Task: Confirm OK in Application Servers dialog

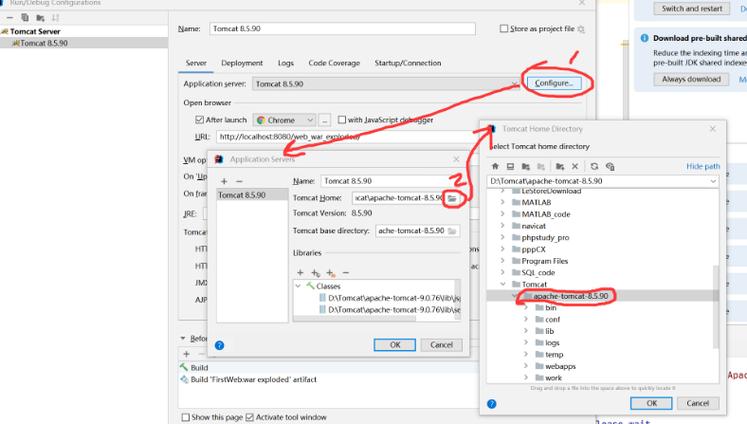Action: [x=395, y=345]
